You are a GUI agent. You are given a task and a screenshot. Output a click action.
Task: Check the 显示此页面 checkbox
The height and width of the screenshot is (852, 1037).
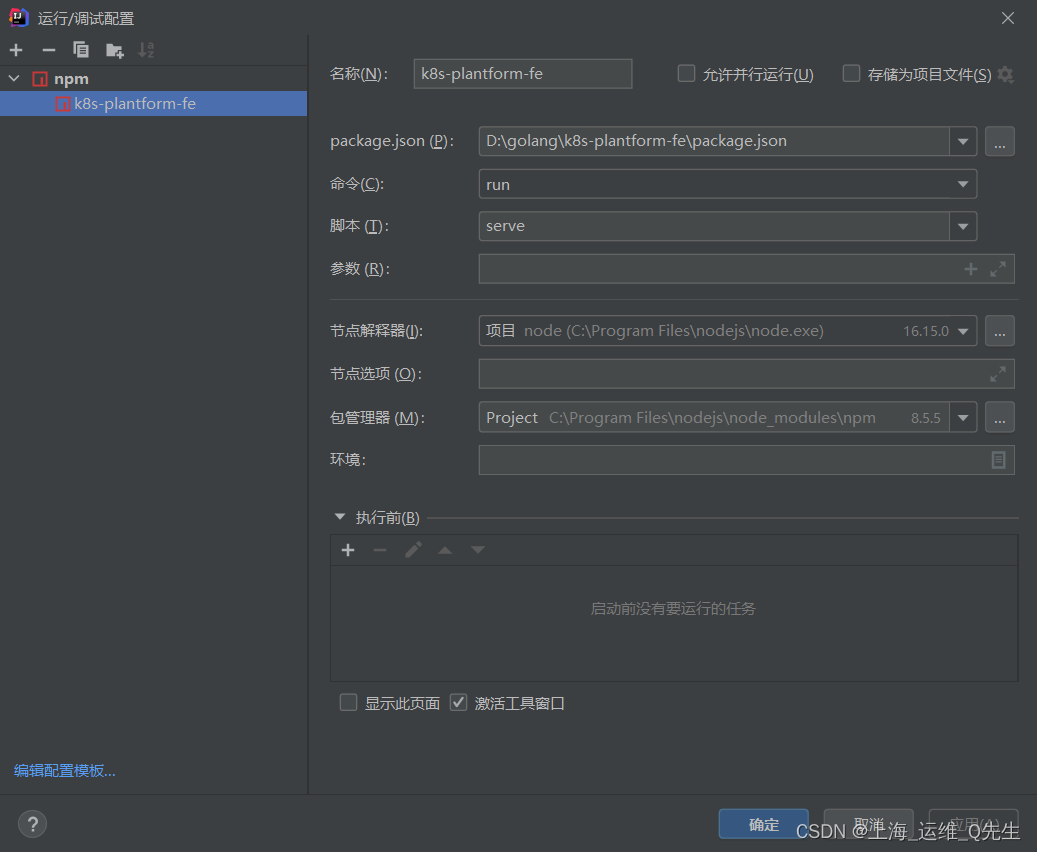tap(348, 702)
